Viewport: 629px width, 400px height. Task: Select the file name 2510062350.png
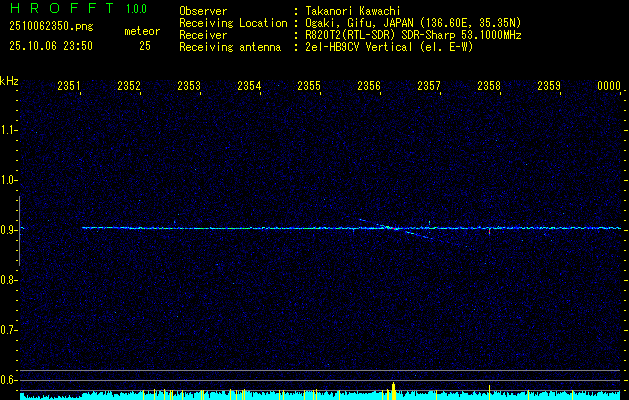(51, 27)
